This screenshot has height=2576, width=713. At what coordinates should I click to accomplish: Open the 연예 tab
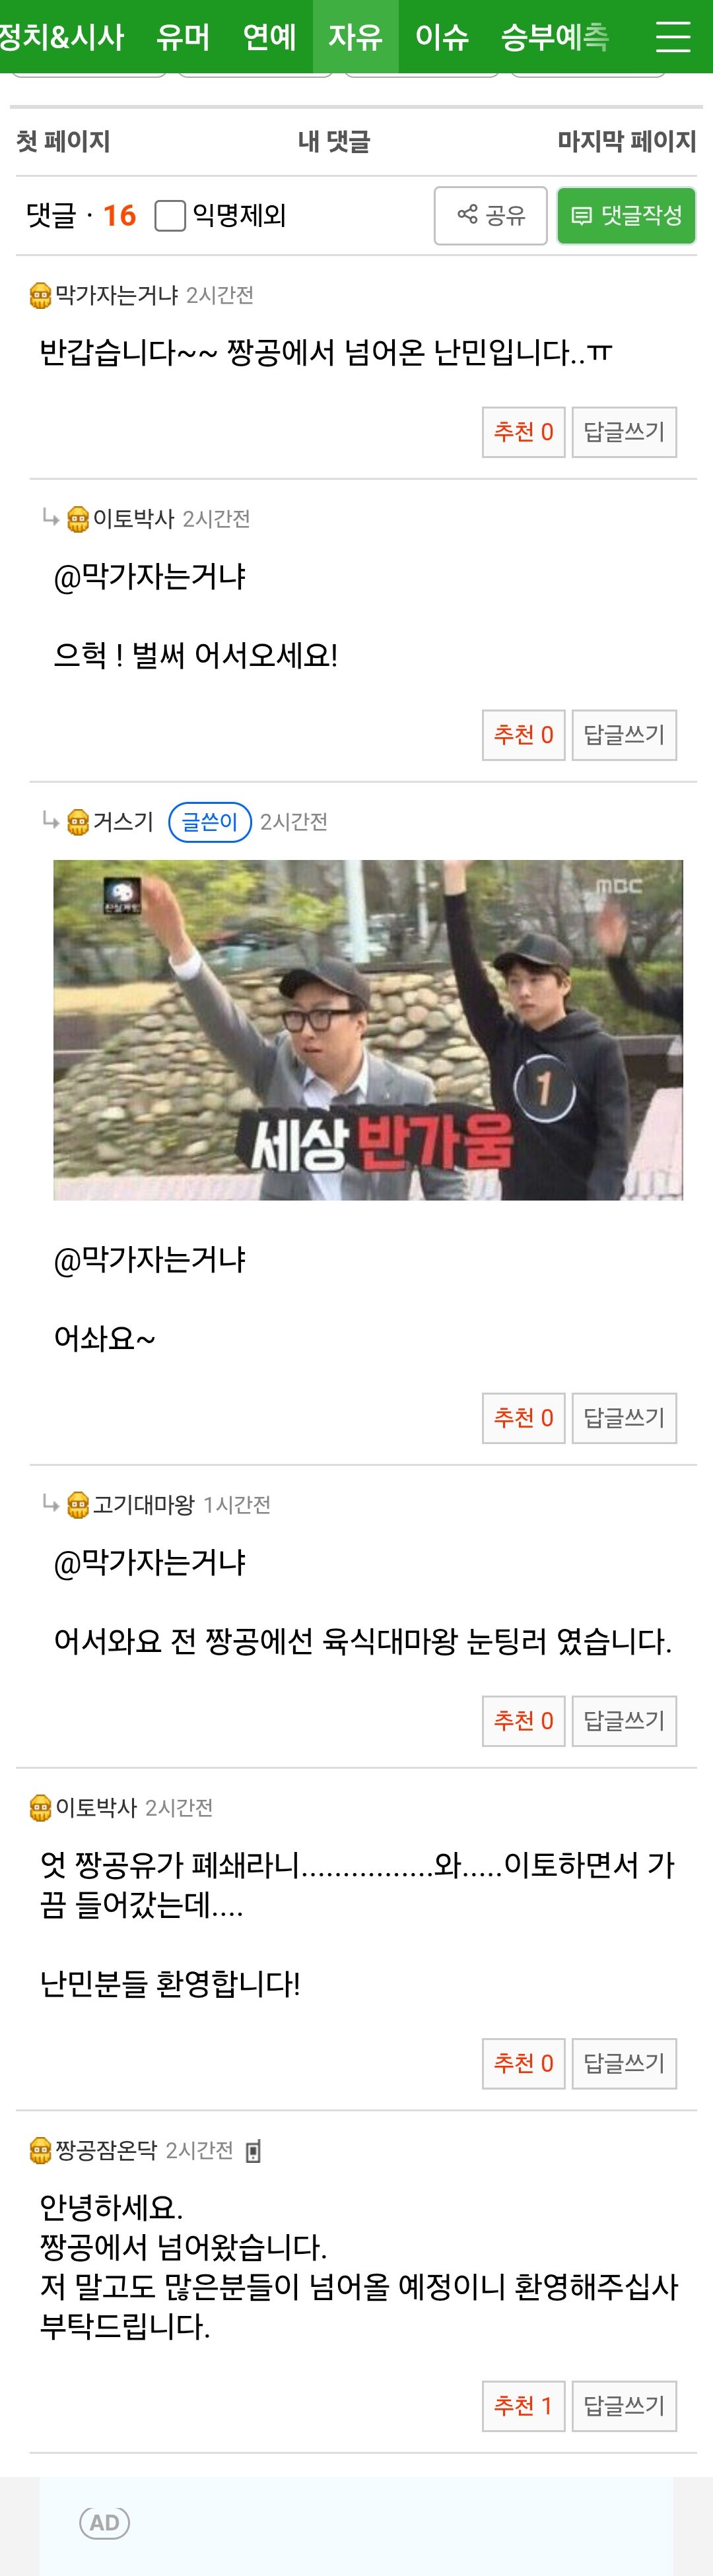(x=270, y=37)
